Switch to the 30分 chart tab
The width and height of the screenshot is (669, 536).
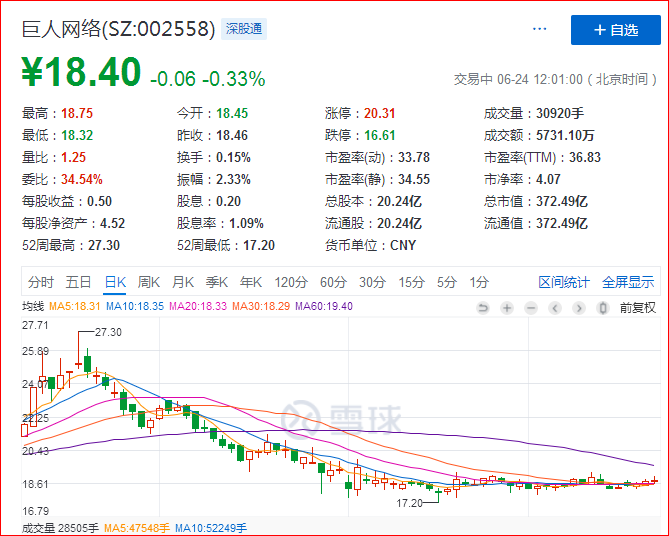(372, 282)
